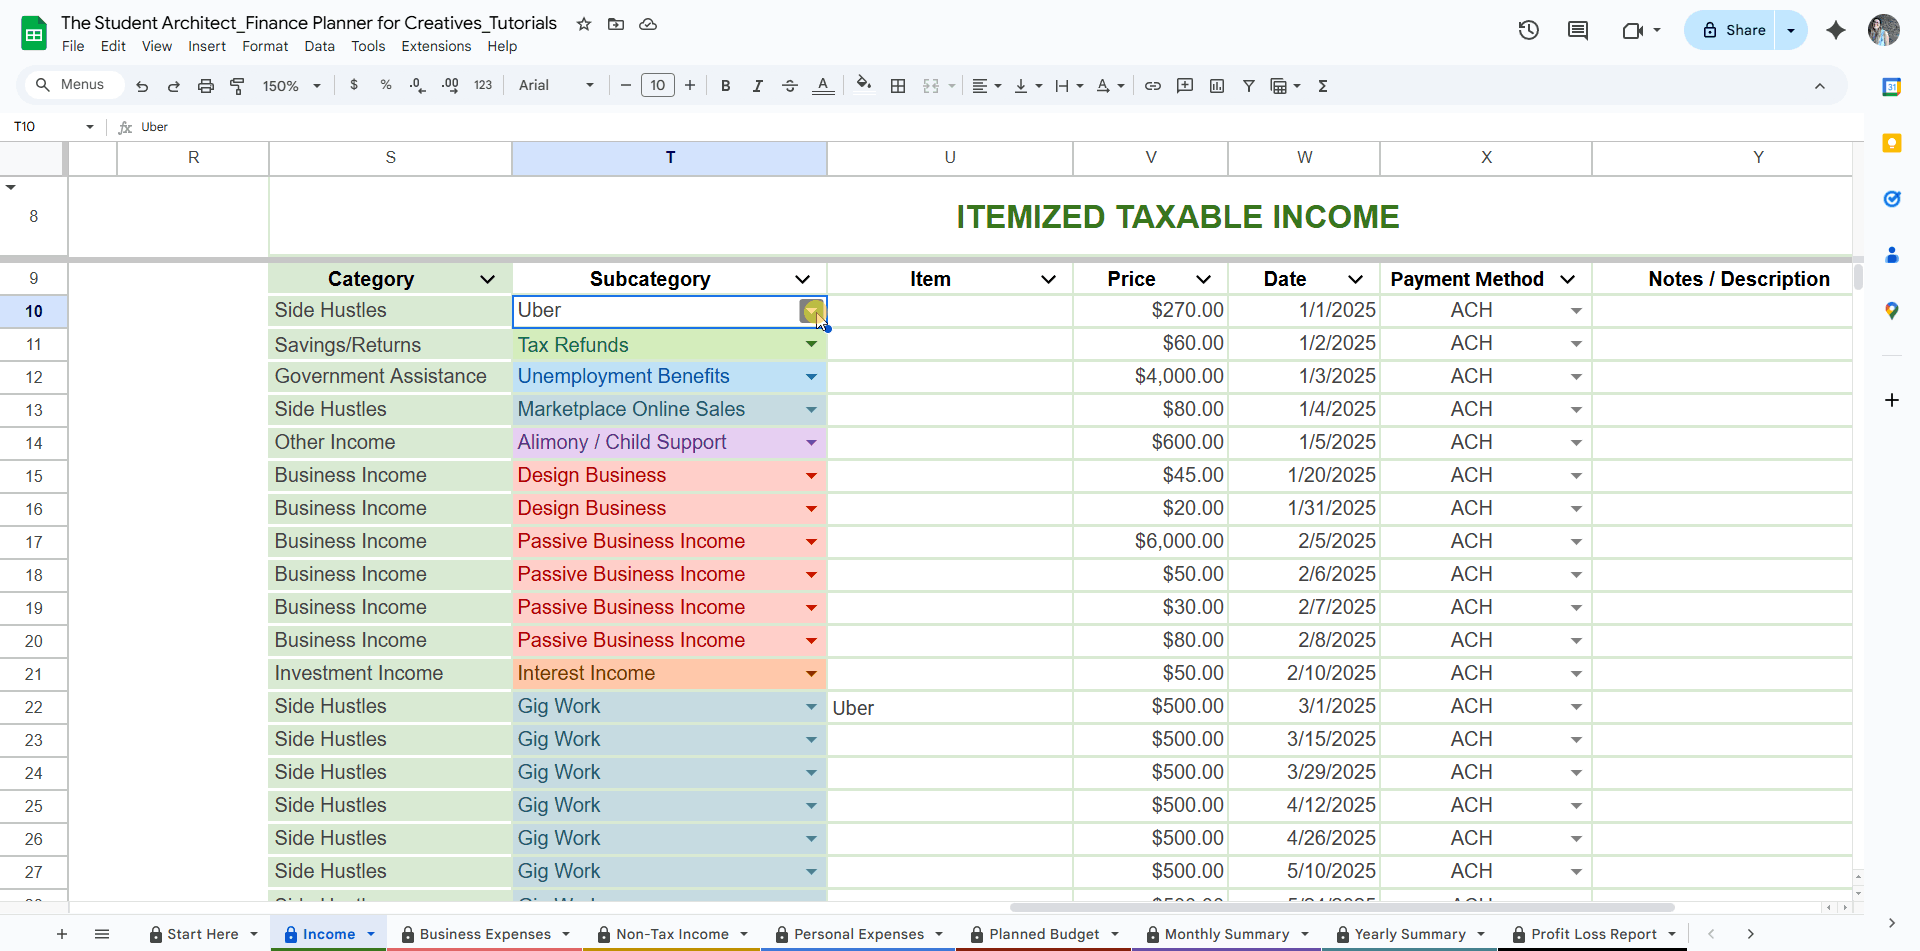This screenshot has width=1920, height=951.
Task: Open the Price column filter dropdown
Action: pos(1203,279)
